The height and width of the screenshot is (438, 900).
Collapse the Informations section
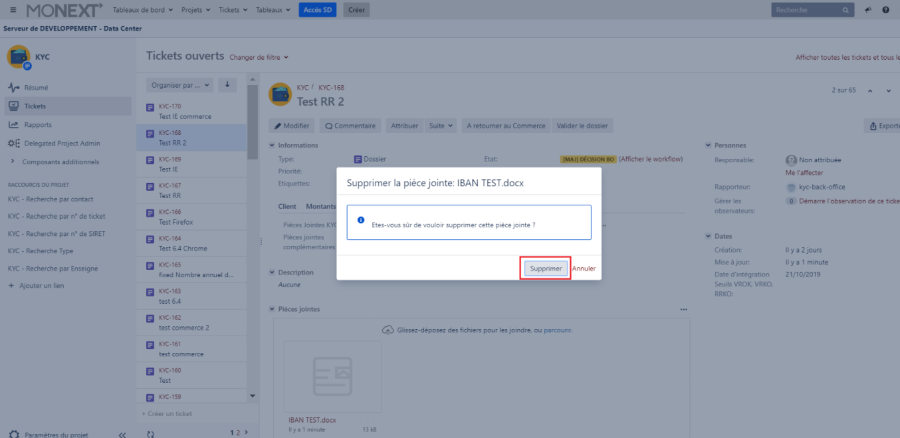[x=273, y=145]
